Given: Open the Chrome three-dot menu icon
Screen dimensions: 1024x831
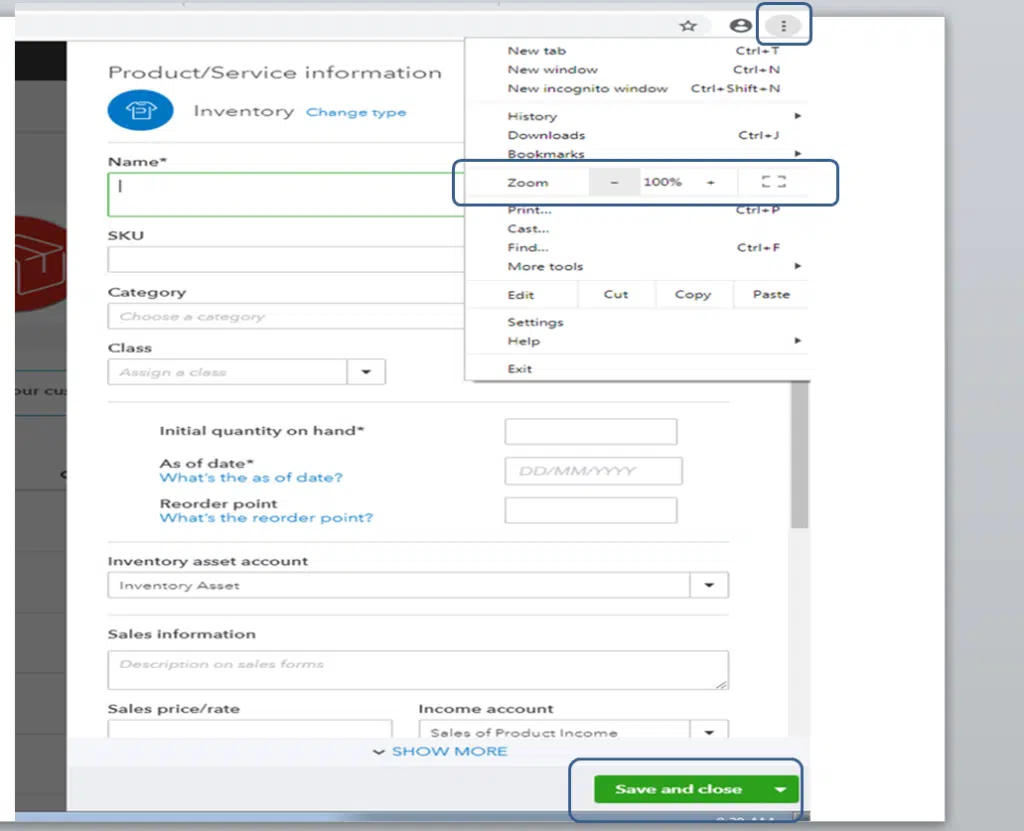Looking at the screenshot, I should [783, 25].
